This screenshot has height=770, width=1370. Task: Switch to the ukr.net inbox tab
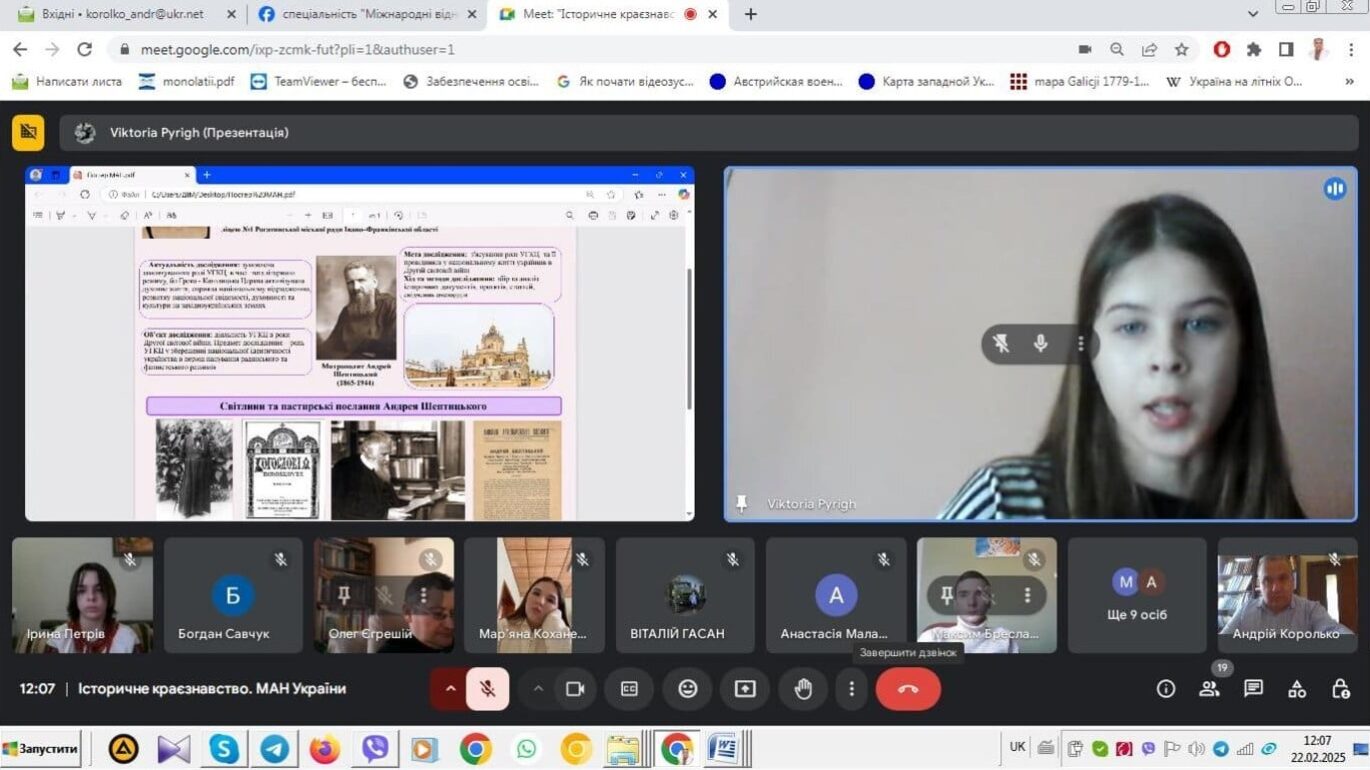point(122,14)
